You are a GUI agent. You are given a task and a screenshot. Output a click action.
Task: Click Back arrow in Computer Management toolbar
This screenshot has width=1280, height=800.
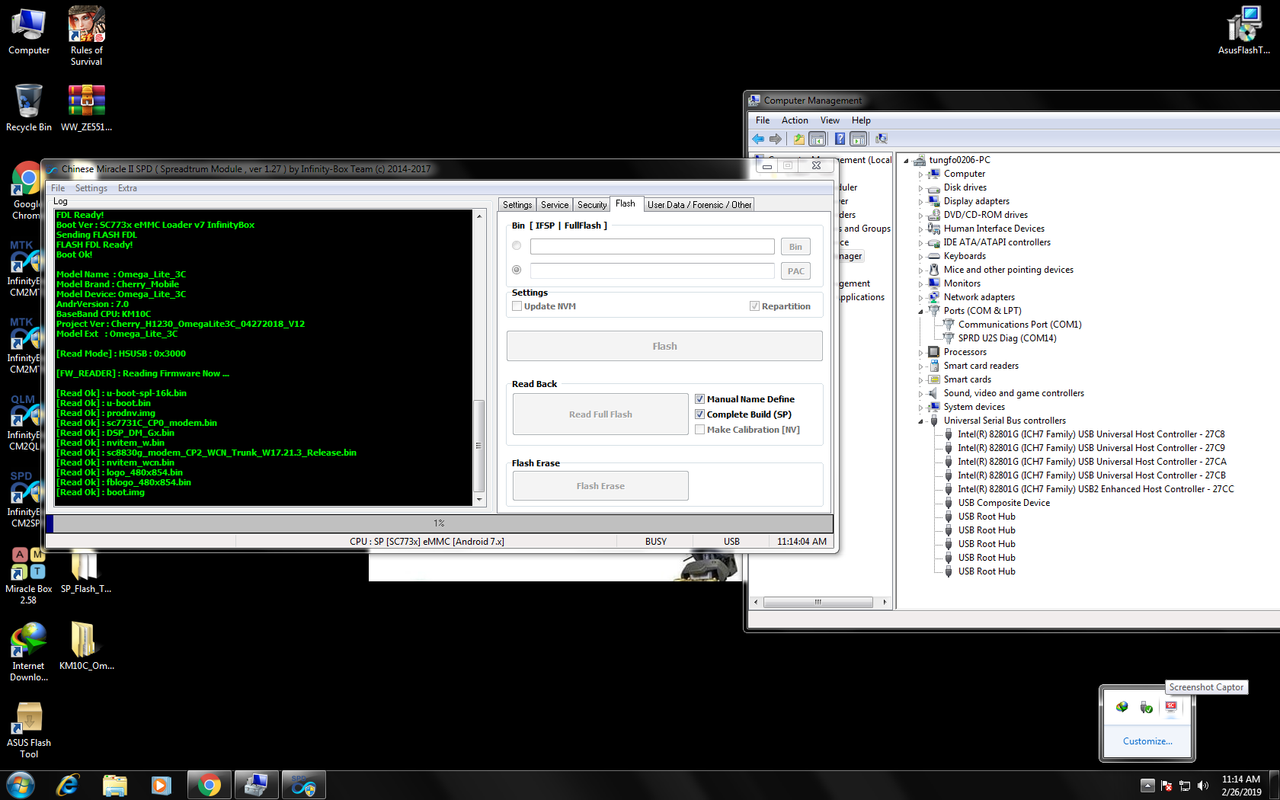point(758,139)
